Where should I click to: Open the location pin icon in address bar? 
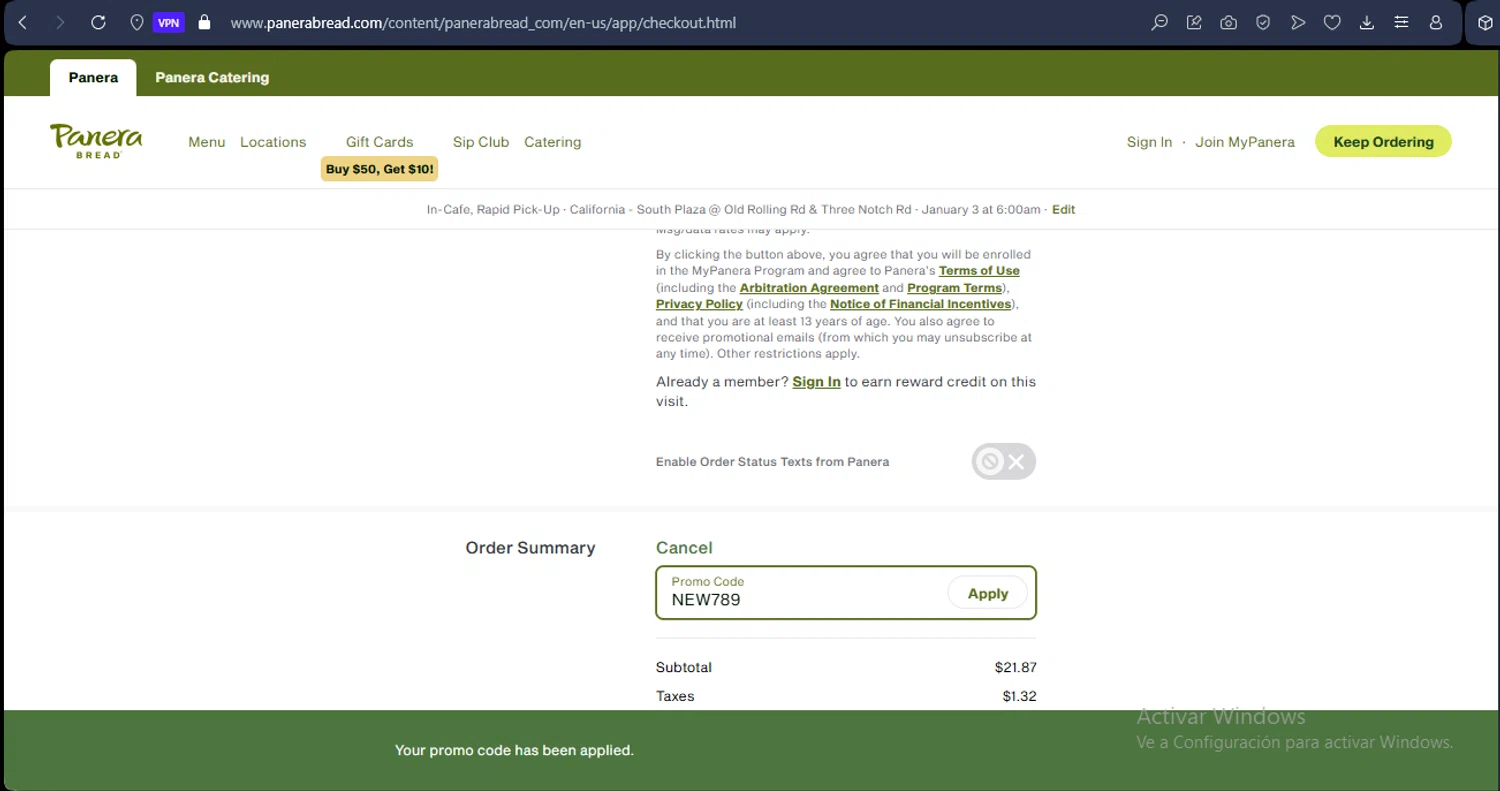pyautogui.click(x=137, y=22)
